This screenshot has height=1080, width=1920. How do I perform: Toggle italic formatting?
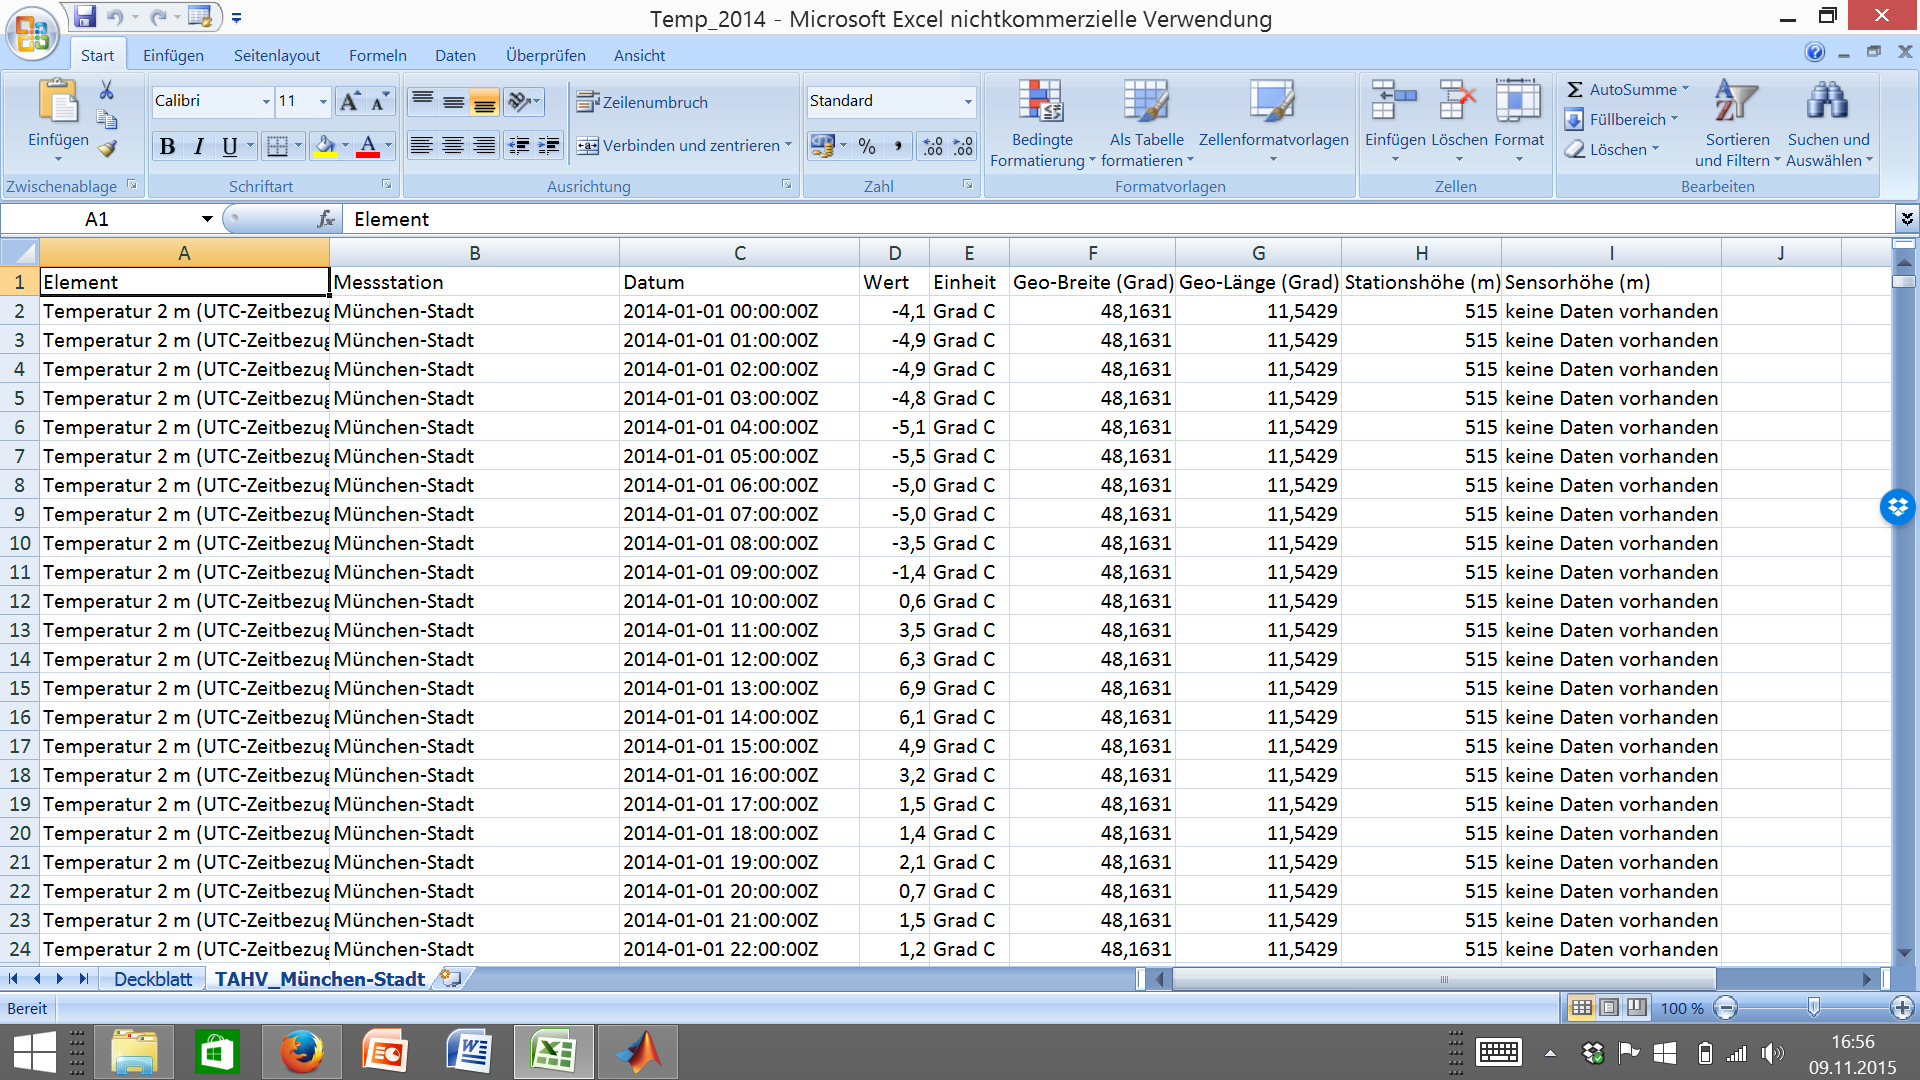(198, 146)
